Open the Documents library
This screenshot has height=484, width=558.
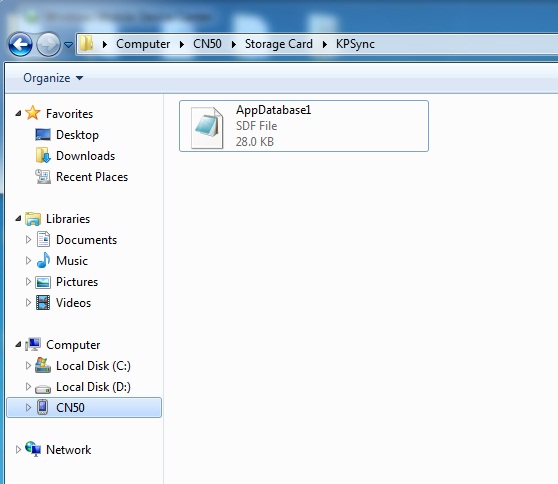[x=86, y=240]
